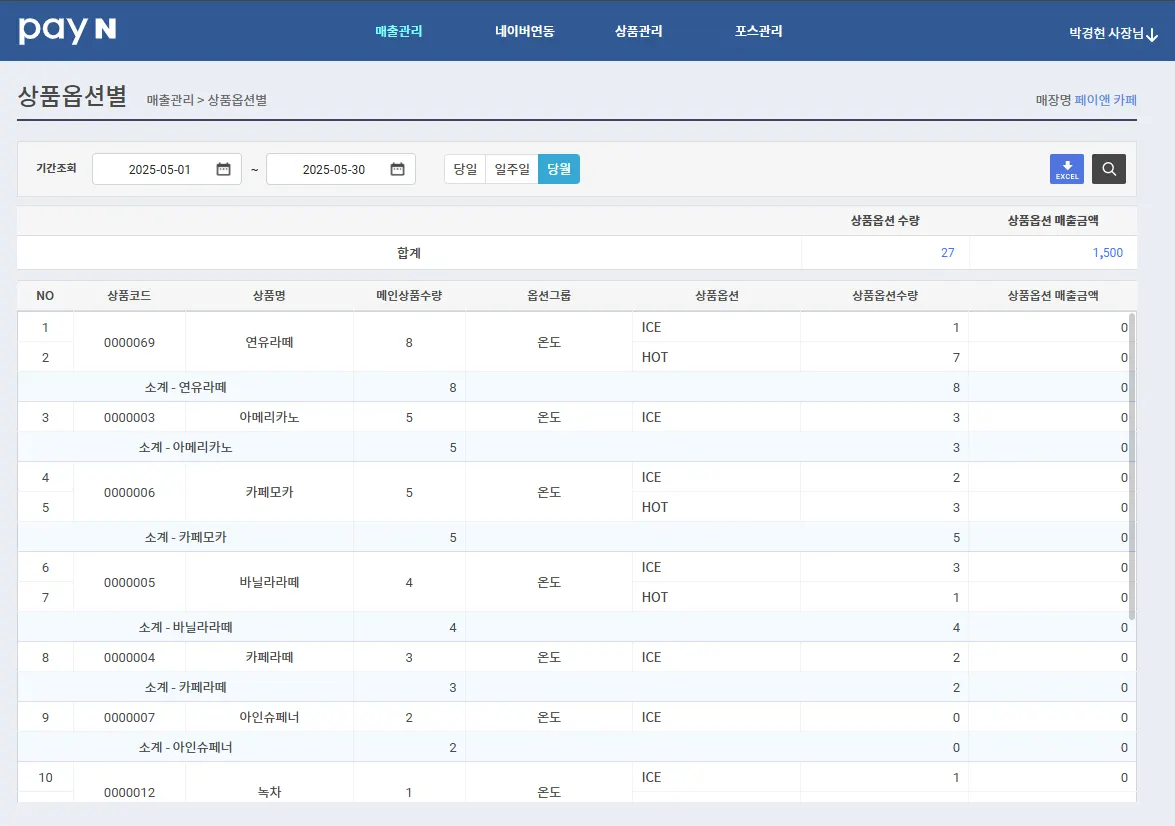Screen dimensions: 1175x826
Task: Open the 네이버연동 menu
Action: [x=524, y=31]
